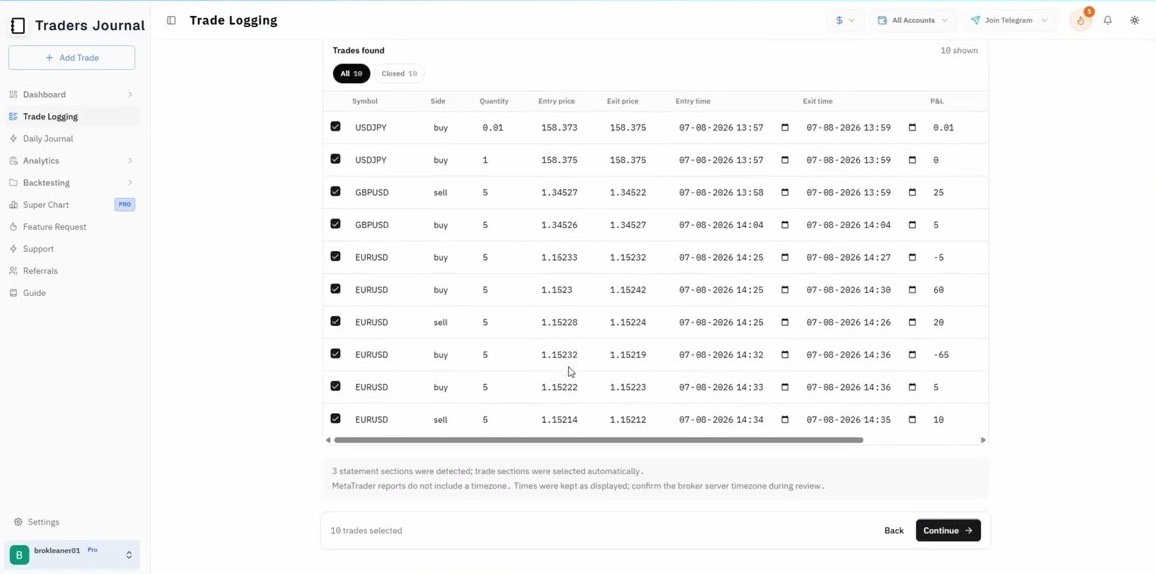Click the Settings gear icon

pyautogui.click(x=18, y=522)
